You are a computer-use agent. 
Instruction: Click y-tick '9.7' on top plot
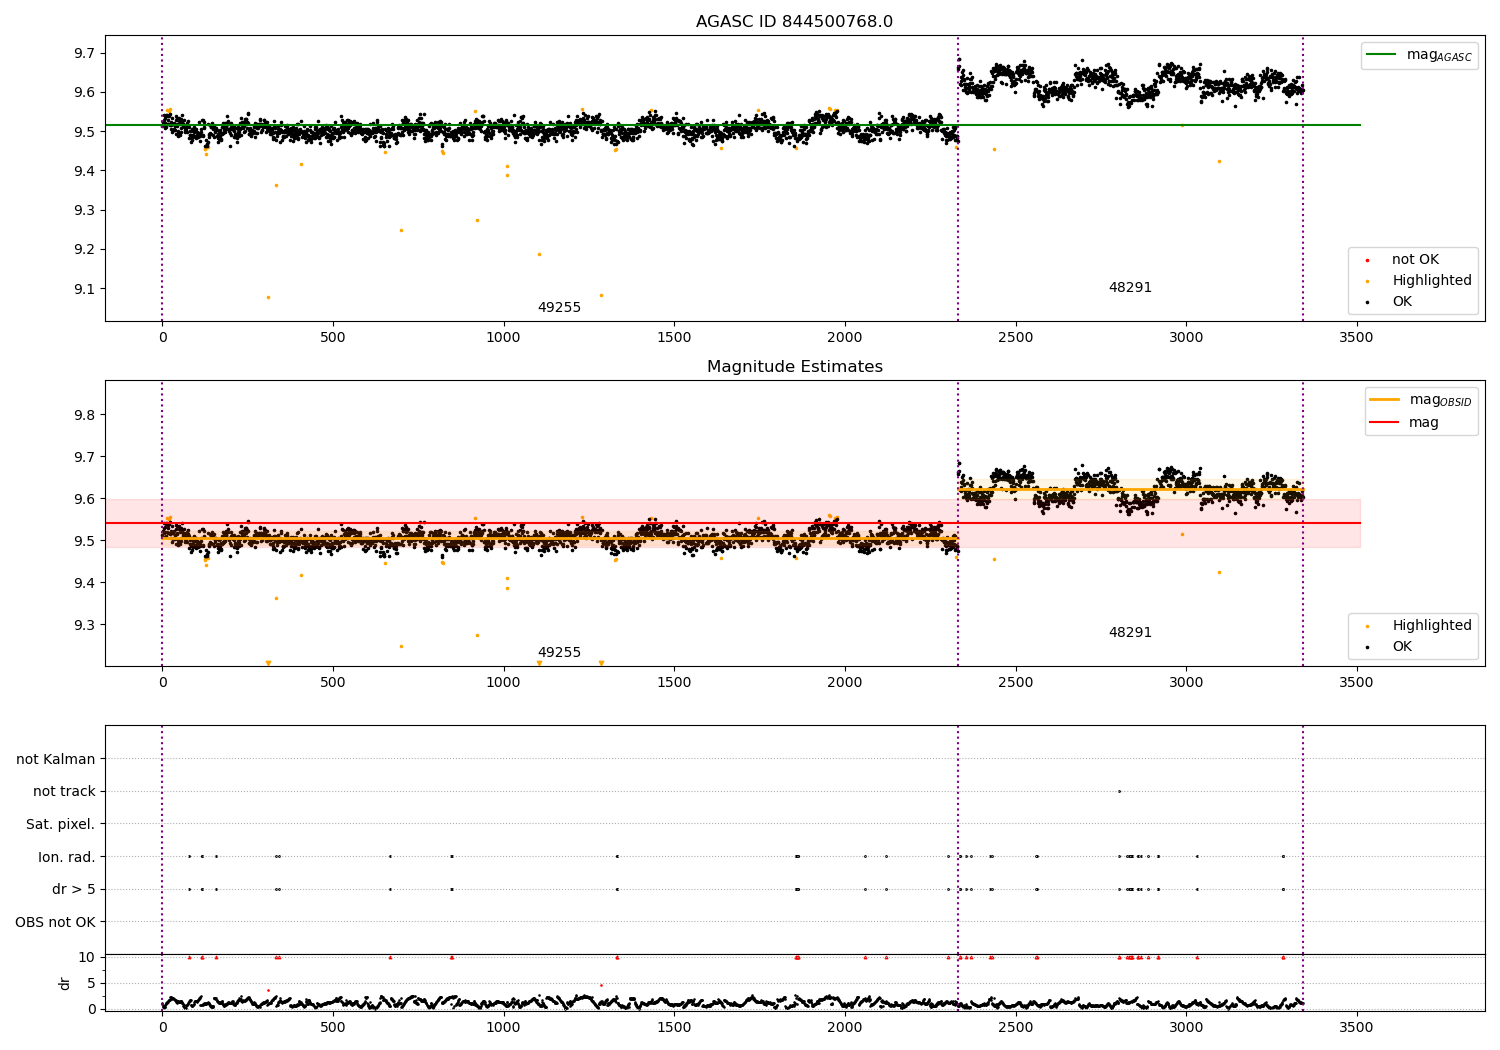point(83,53)
